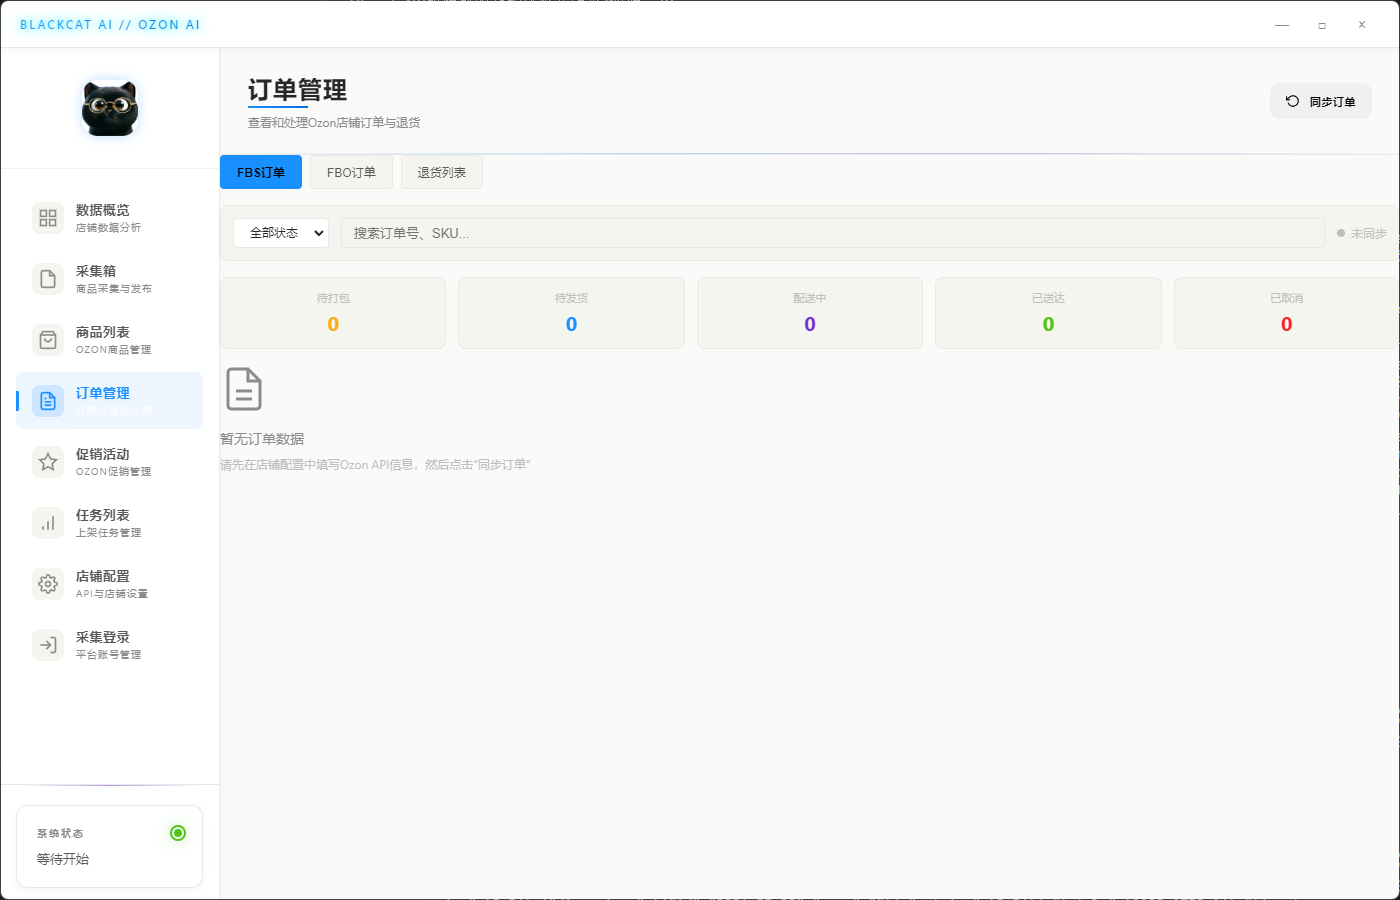Open the 商品列表 shopping bag icon
Screen dimensions: 1400x900
pos(48,340)
